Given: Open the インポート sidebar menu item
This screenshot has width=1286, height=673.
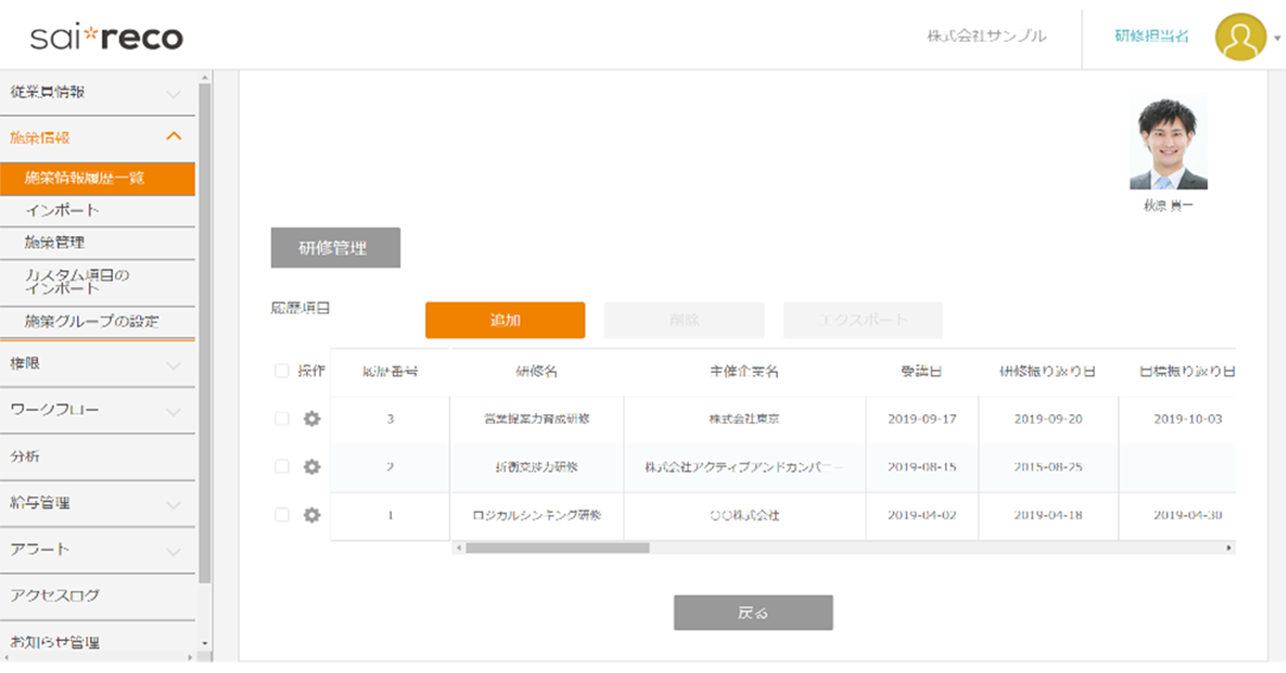Looking at the screenshot, I should click(x=62, y=211).
